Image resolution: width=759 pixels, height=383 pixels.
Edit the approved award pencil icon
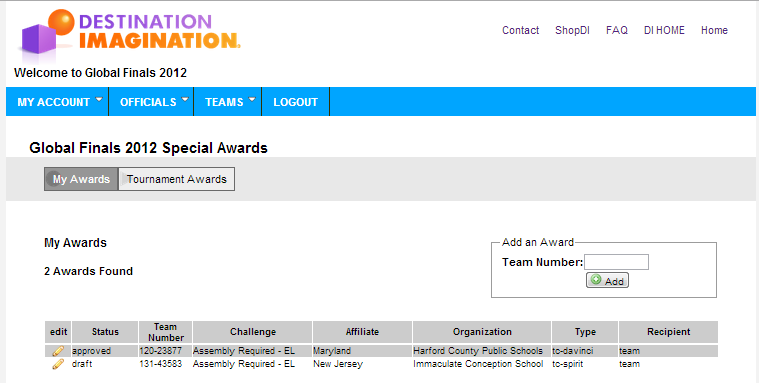tap(58, 351)
